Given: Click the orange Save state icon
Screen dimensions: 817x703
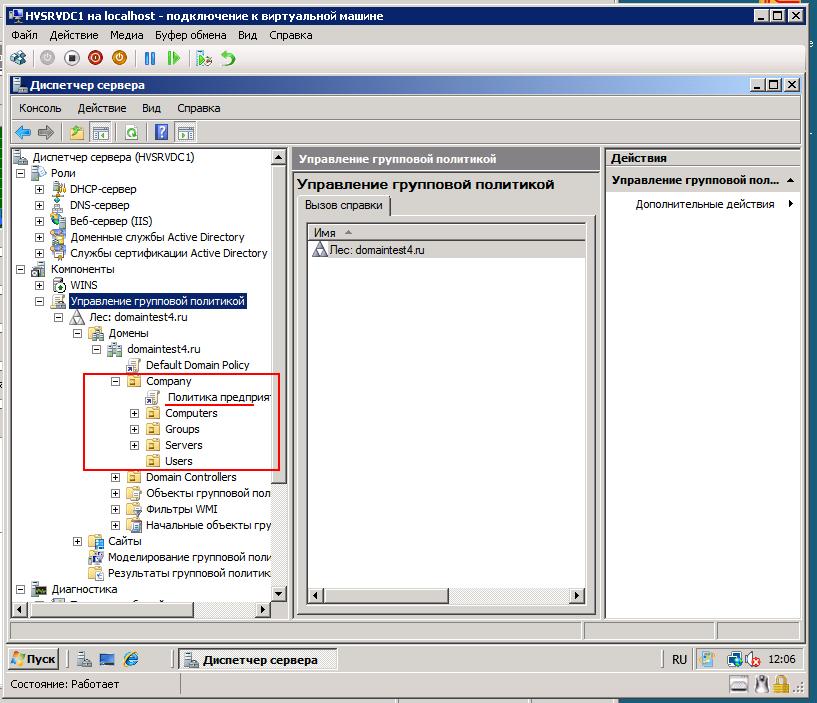Looking at the screenshot, I should click(119, 58).
